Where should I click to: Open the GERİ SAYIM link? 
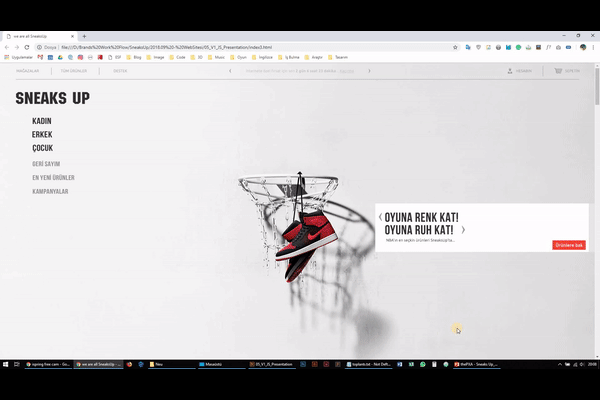click(x=46, y=164)
